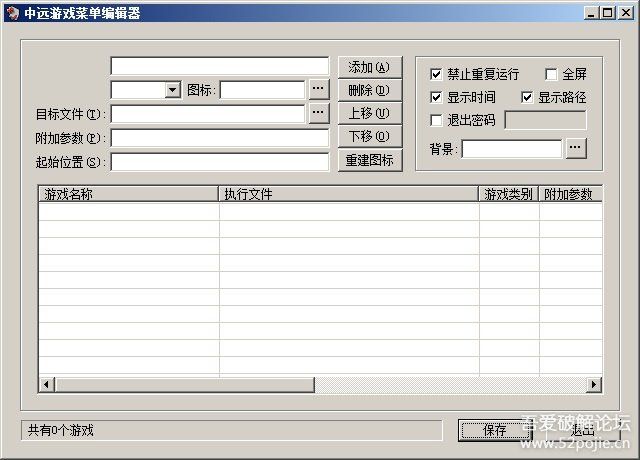Open the game category dropdown
Screen dimensions: 640x460
tap(172, 90)
